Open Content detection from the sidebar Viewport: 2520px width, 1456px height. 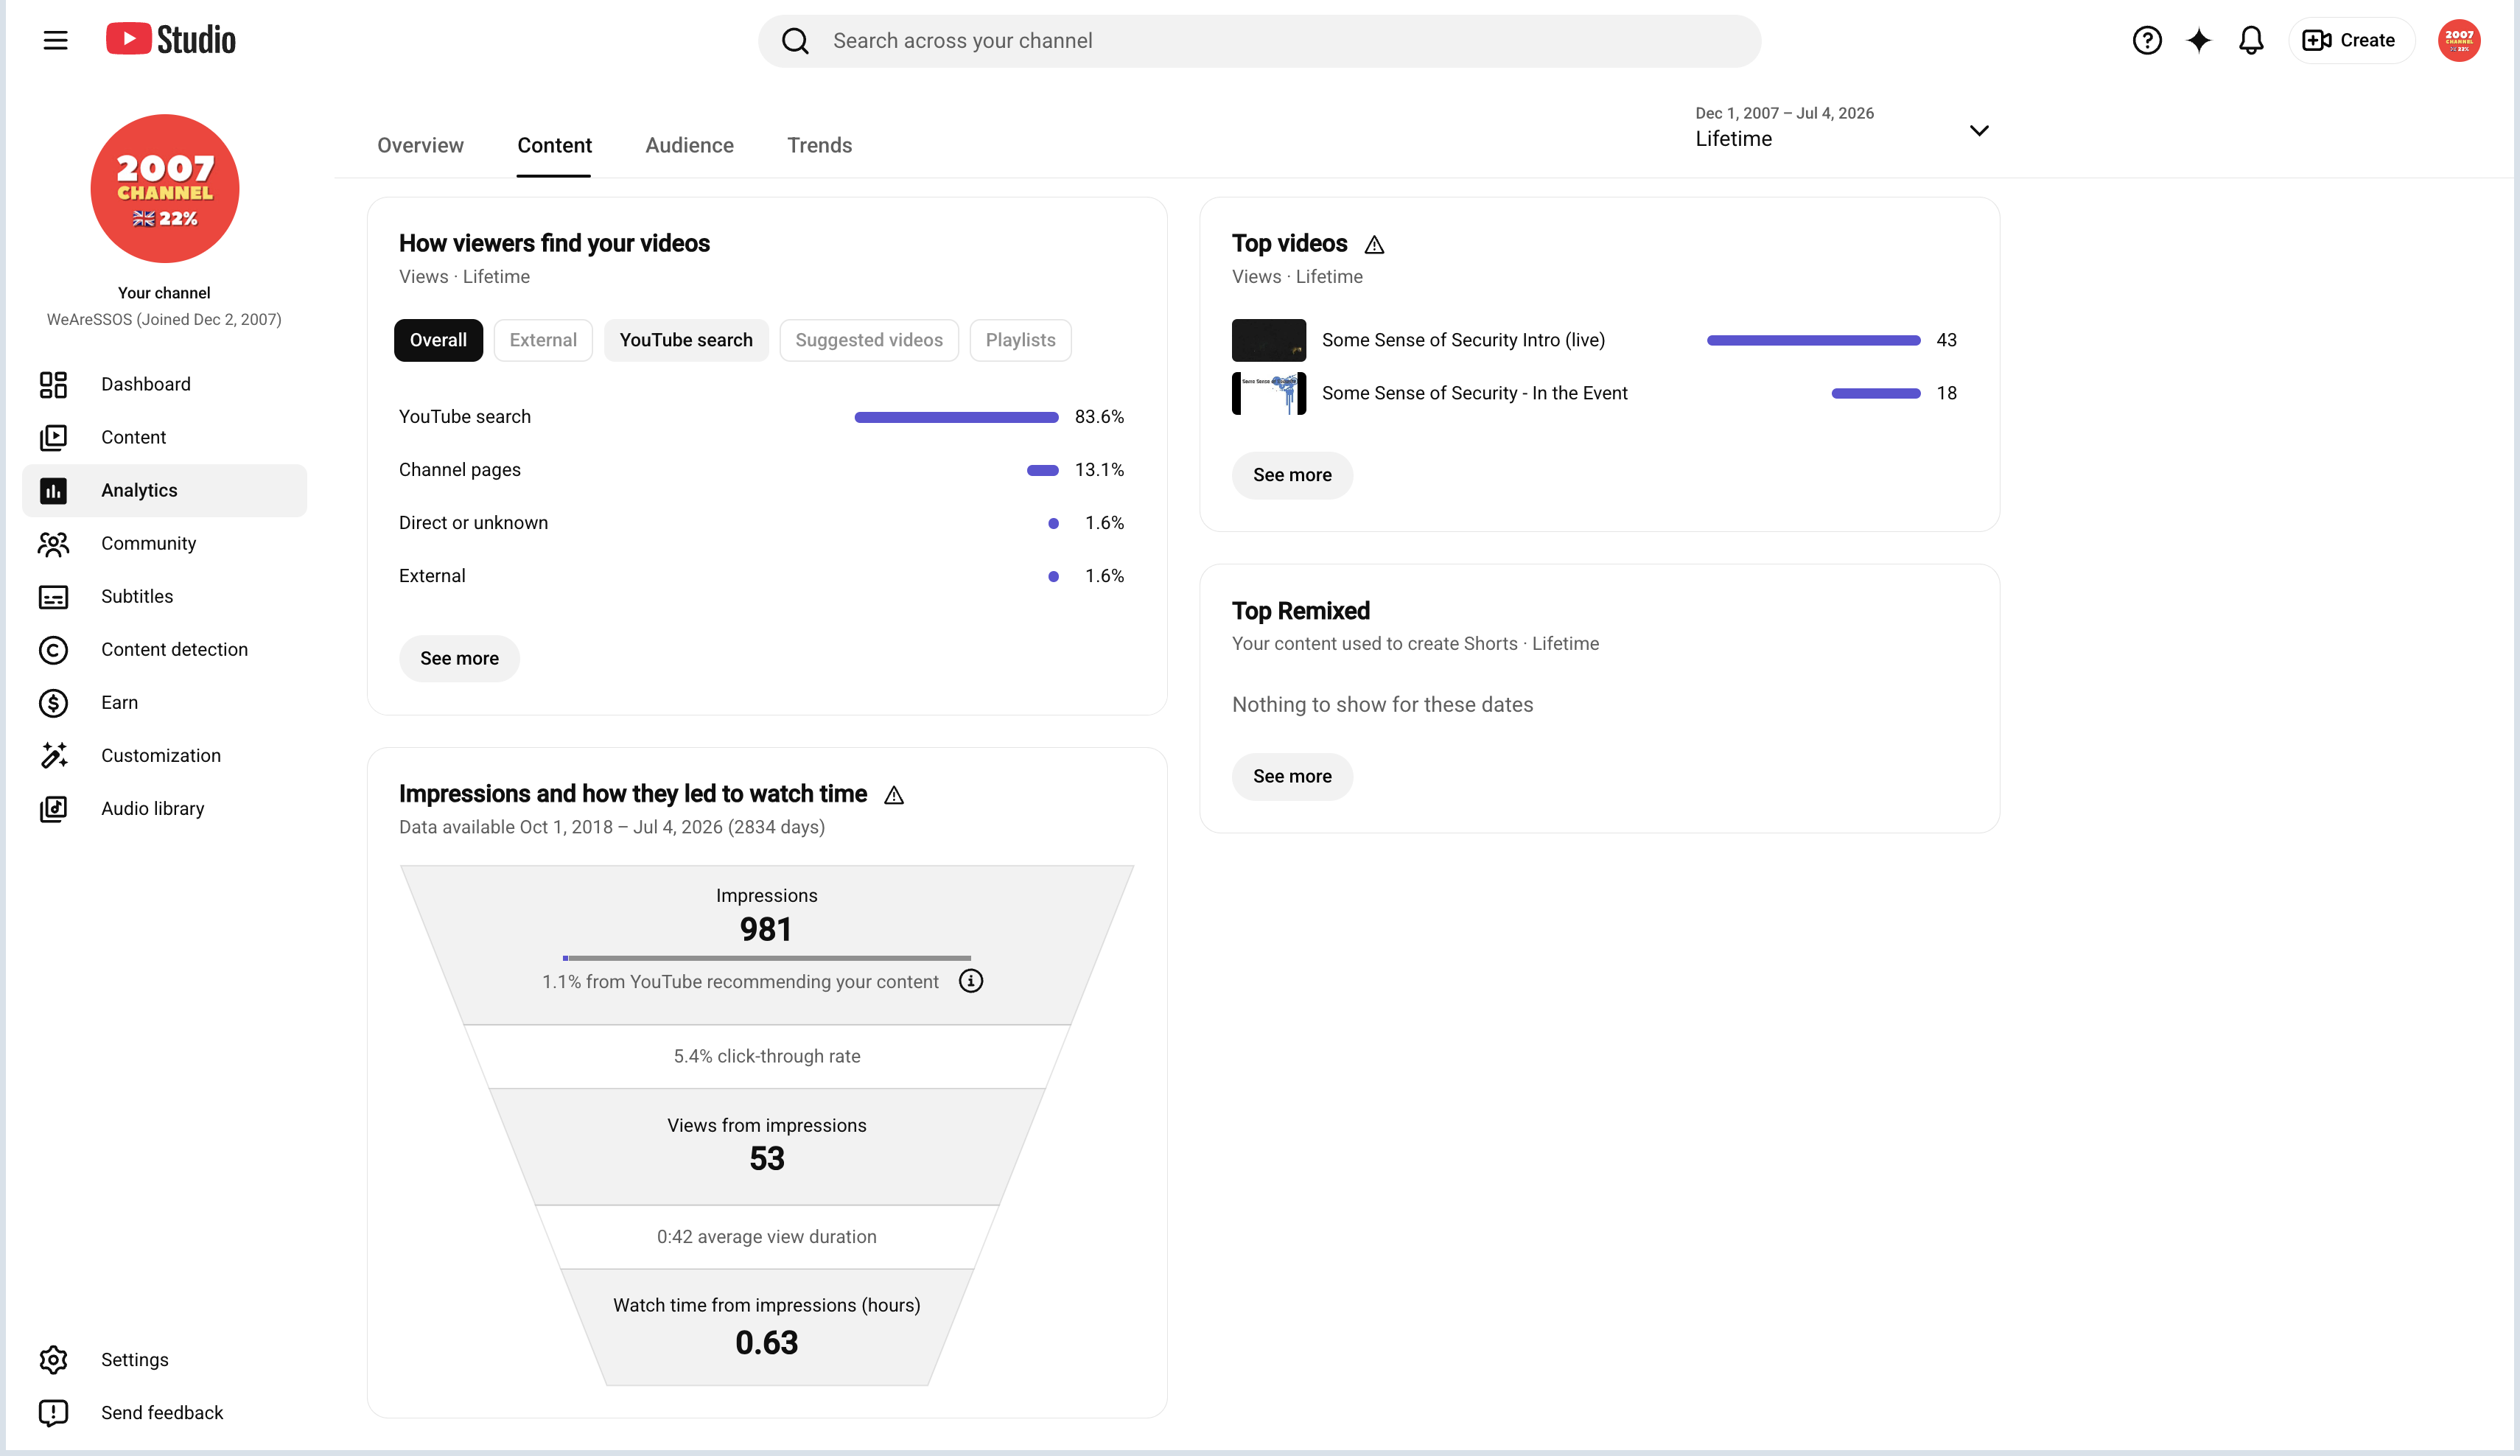(164, 649)
